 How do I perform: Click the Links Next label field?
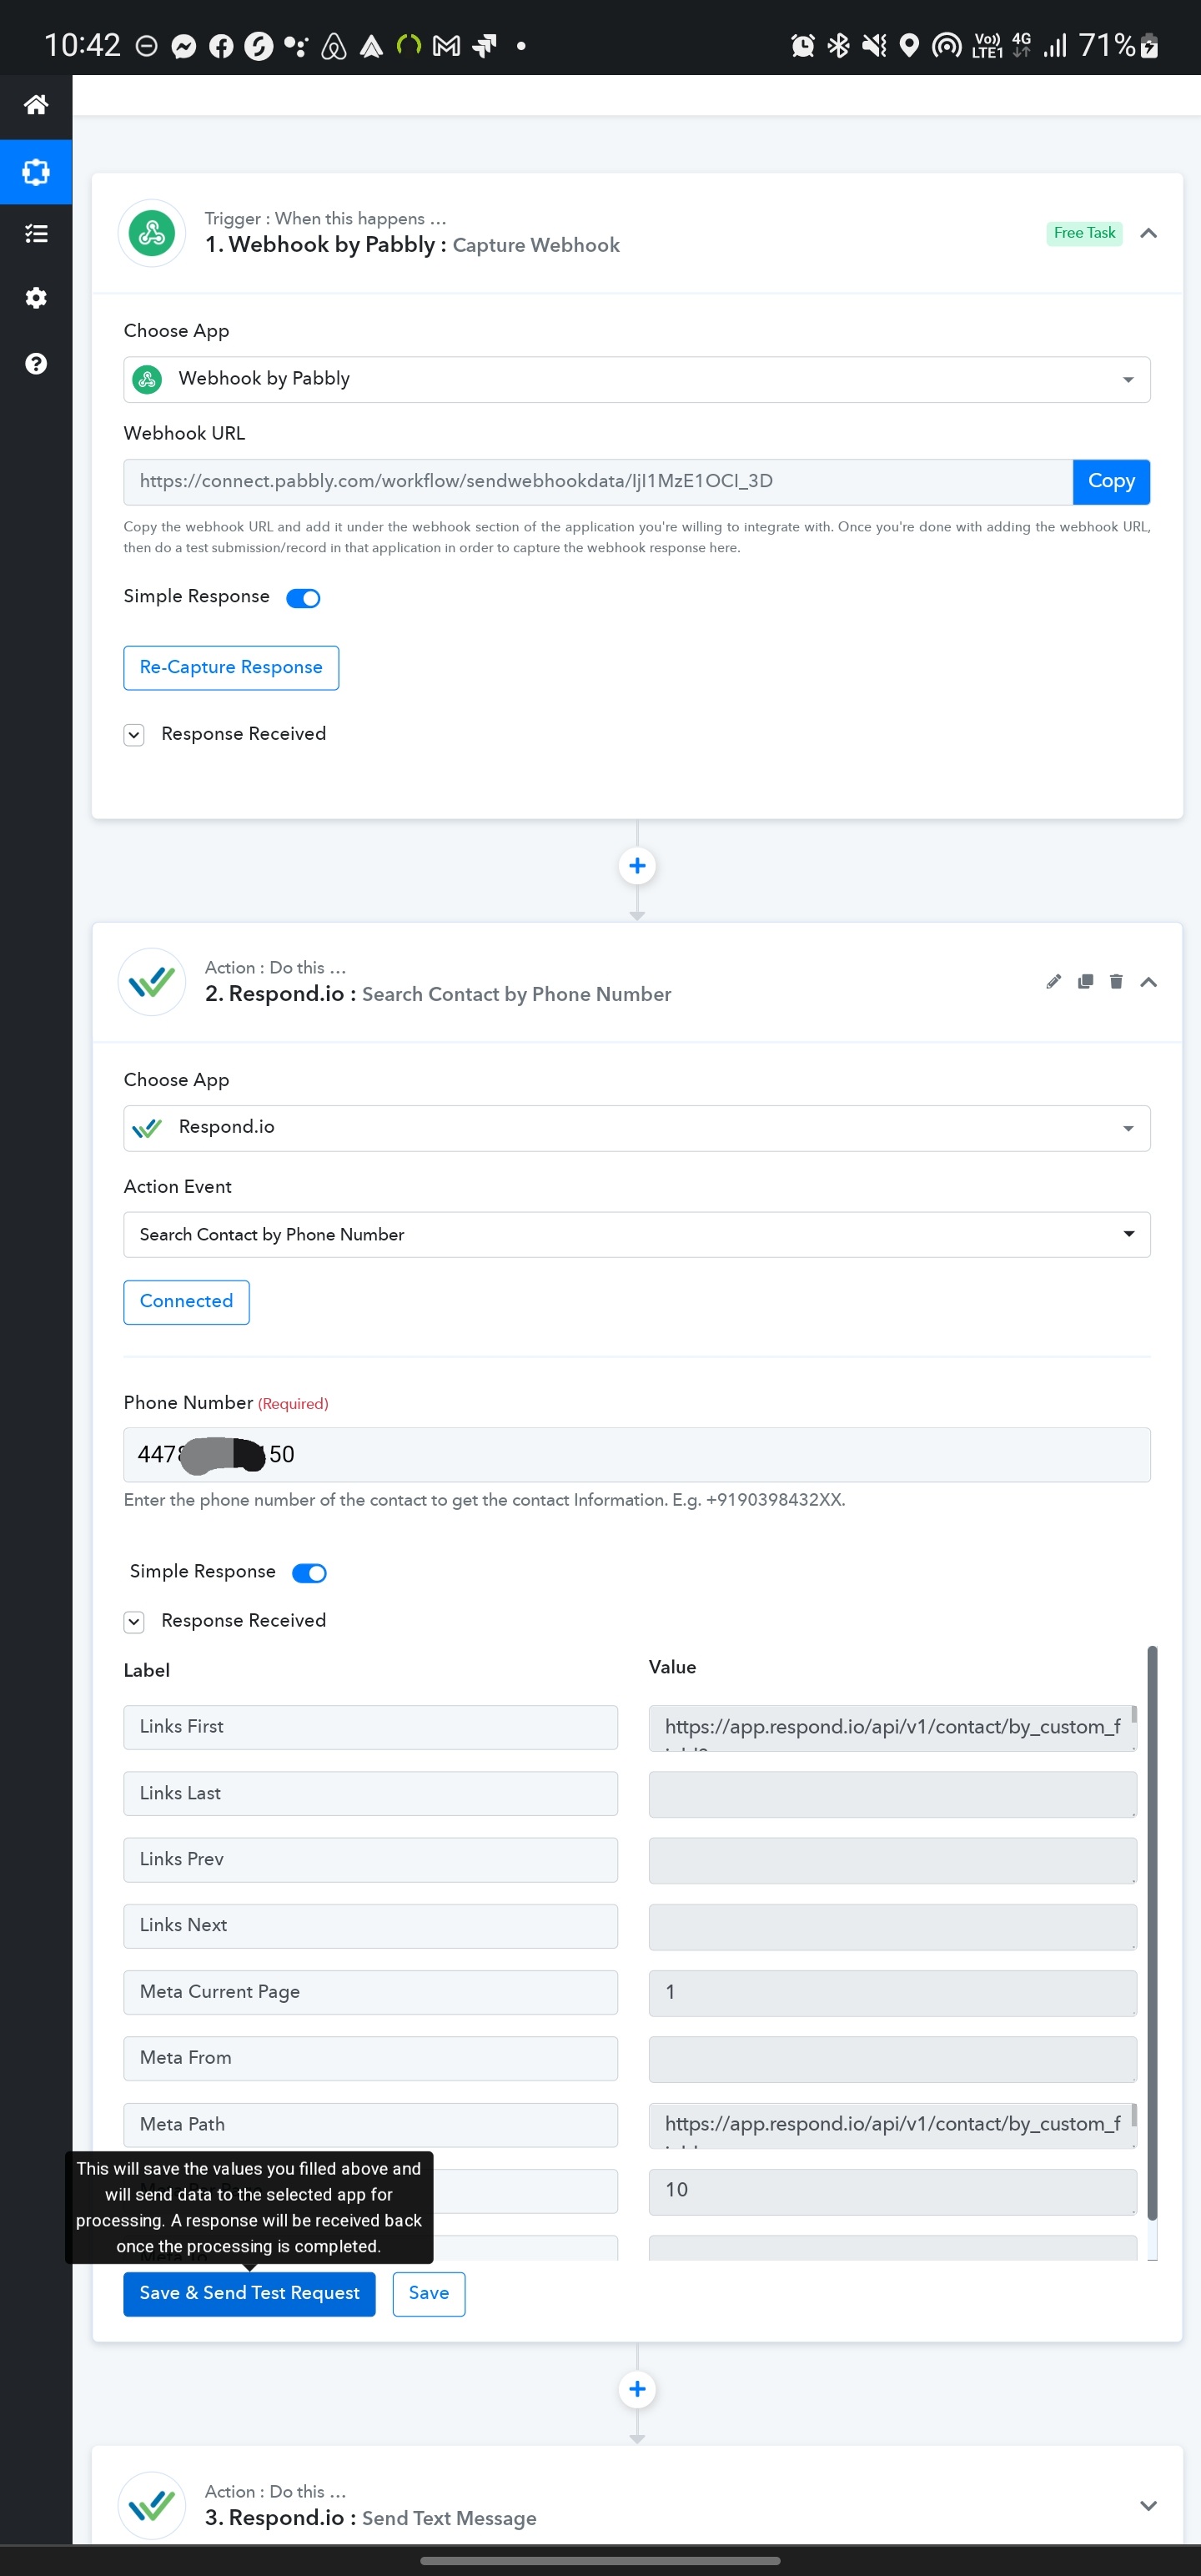coord(370,1926)
